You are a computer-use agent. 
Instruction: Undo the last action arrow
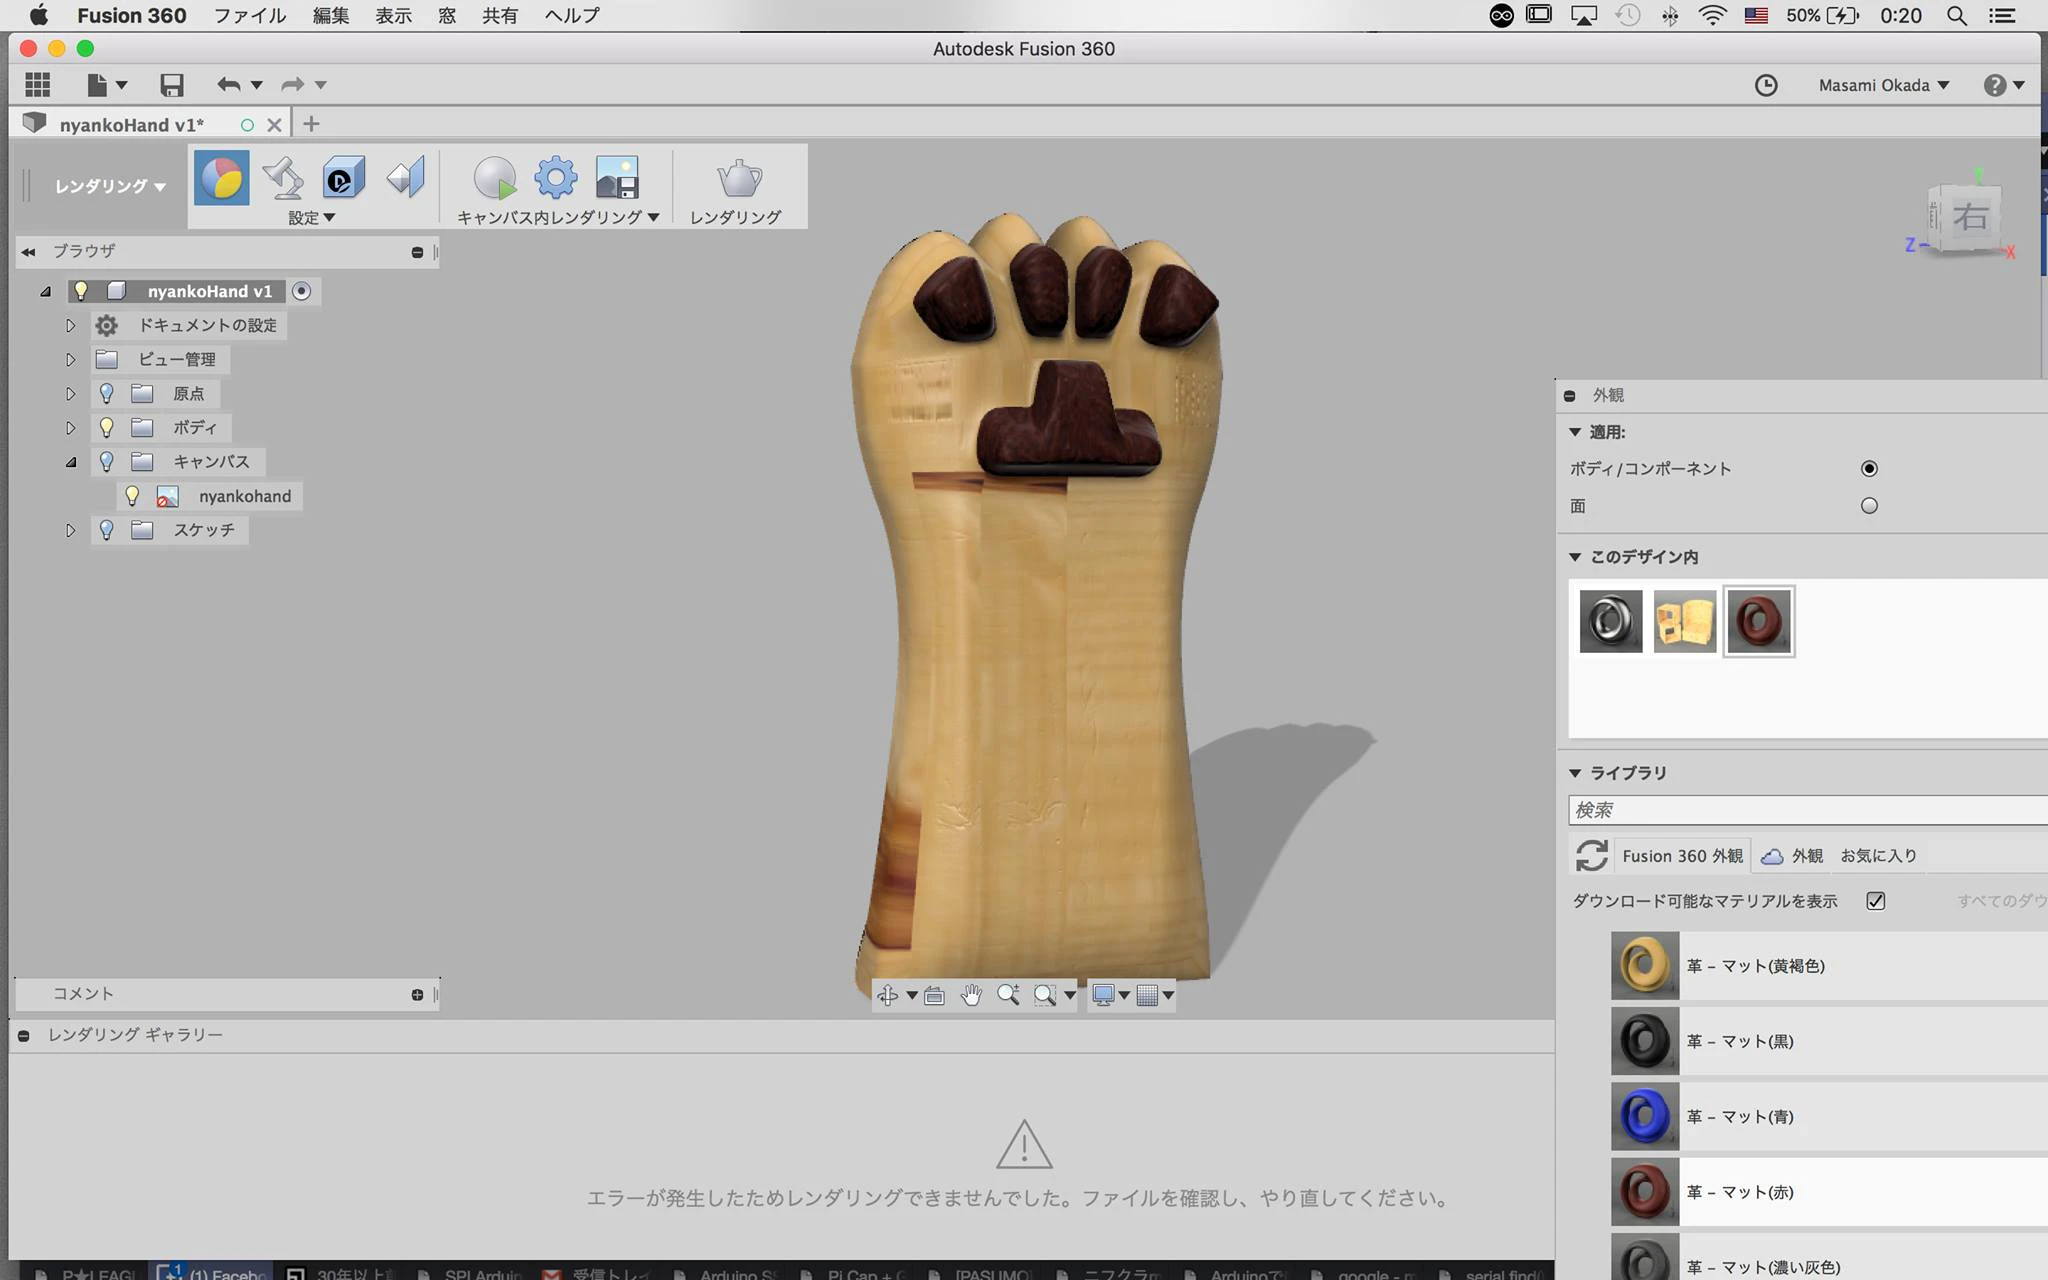(229, 85)
